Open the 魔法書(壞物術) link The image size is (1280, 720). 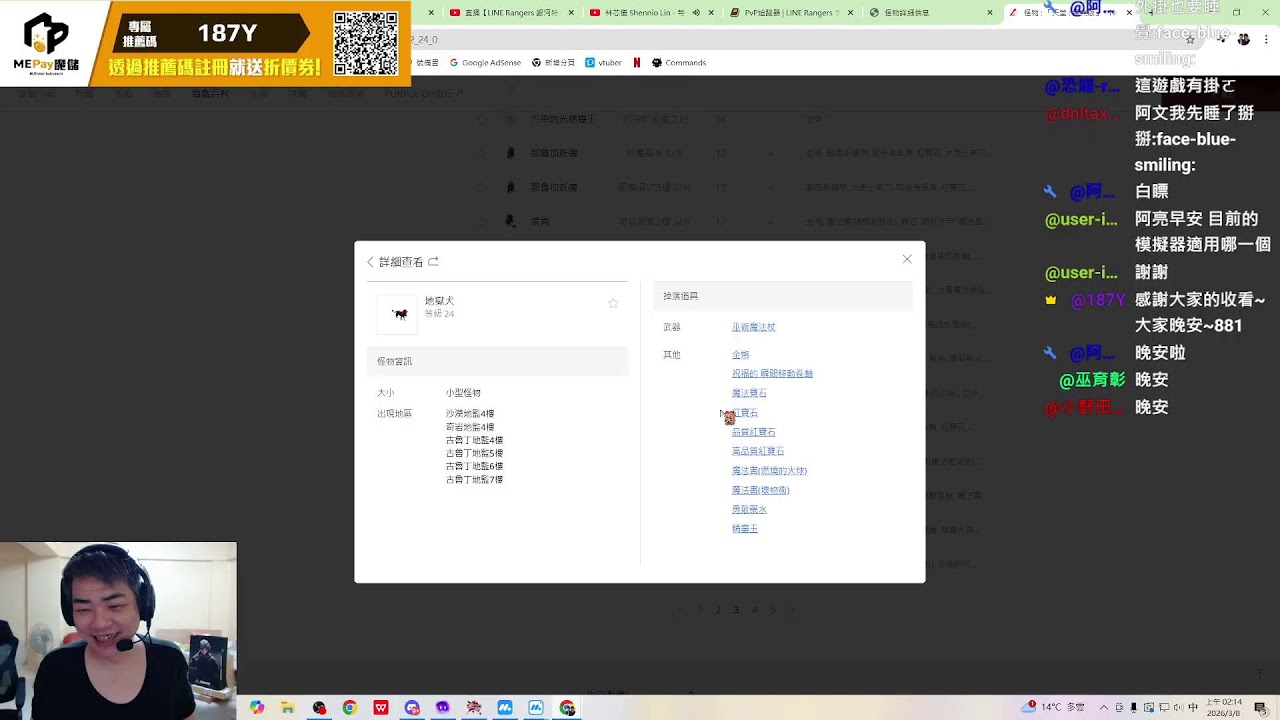pos(760,490)
